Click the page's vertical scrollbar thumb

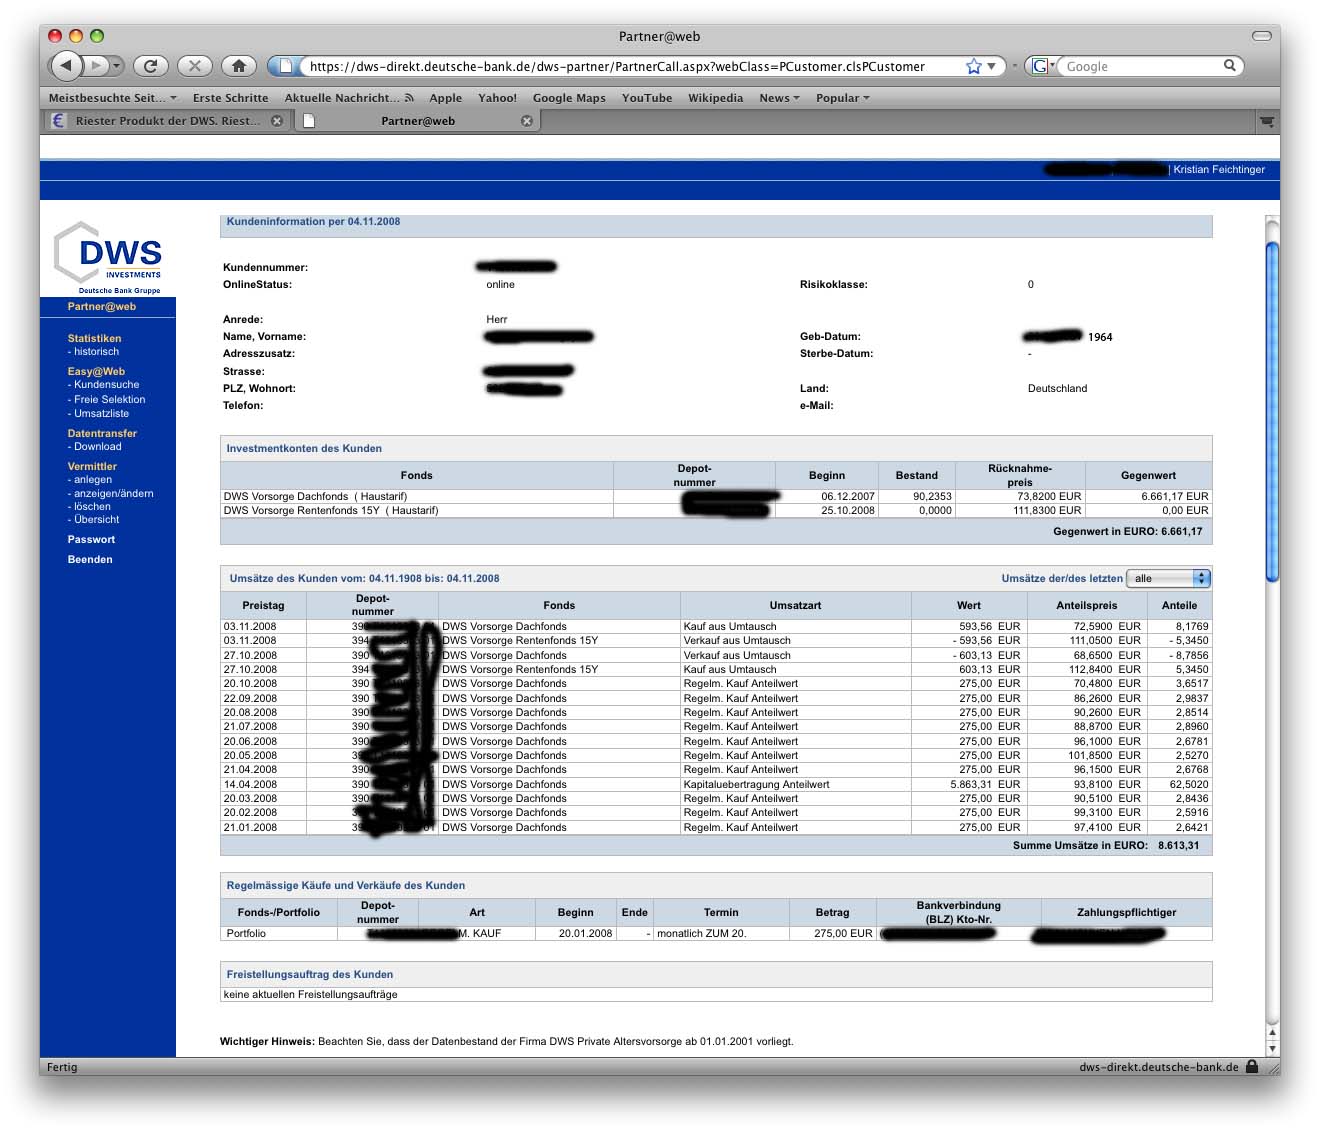pos(1272,410)
